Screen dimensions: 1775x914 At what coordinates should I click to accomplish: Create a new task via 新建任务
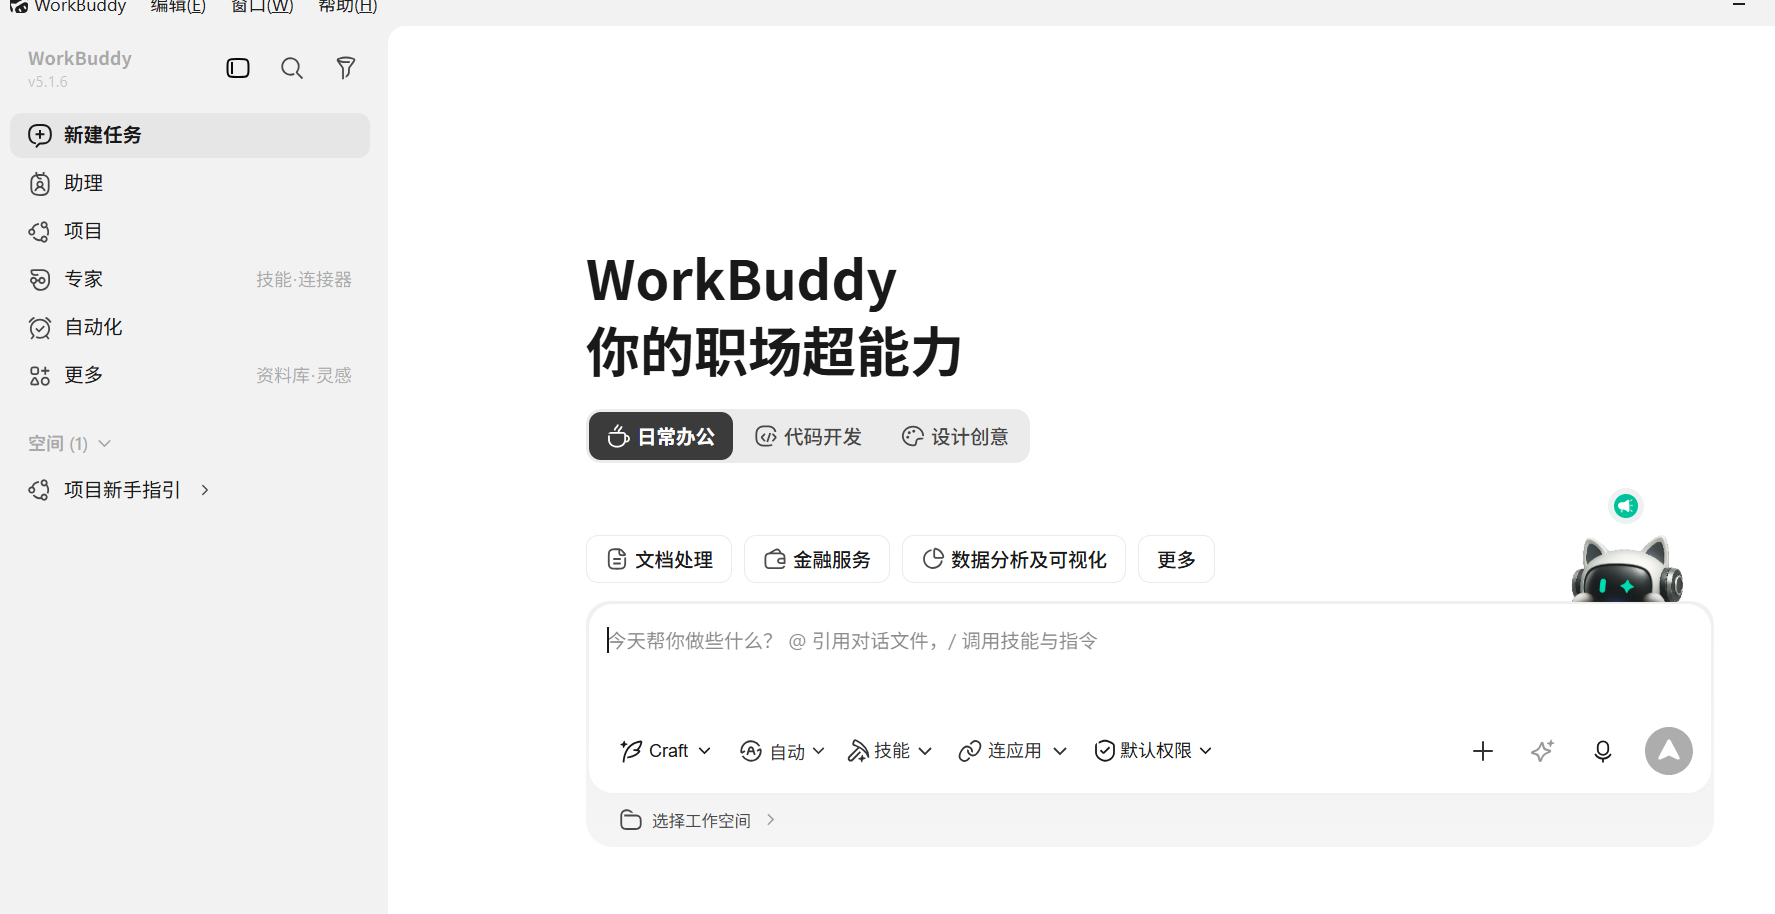(190, 135)
